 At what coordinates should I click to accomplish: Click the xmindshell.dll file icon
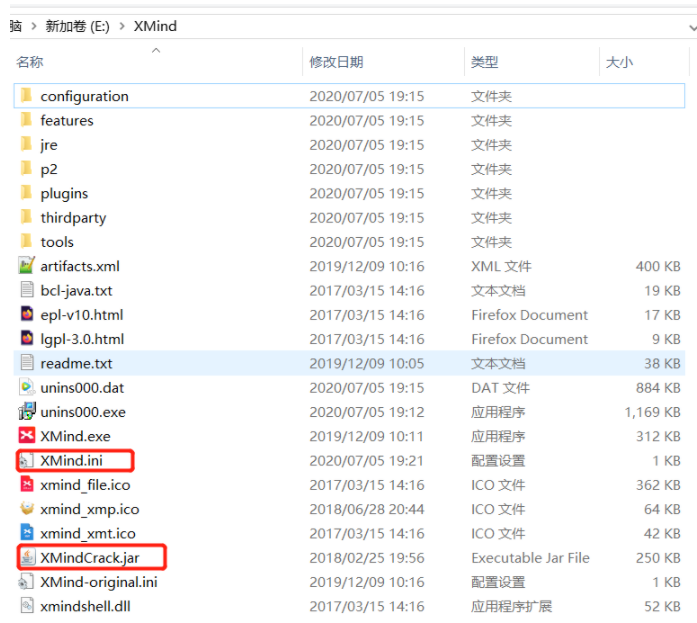pos(27,605)
